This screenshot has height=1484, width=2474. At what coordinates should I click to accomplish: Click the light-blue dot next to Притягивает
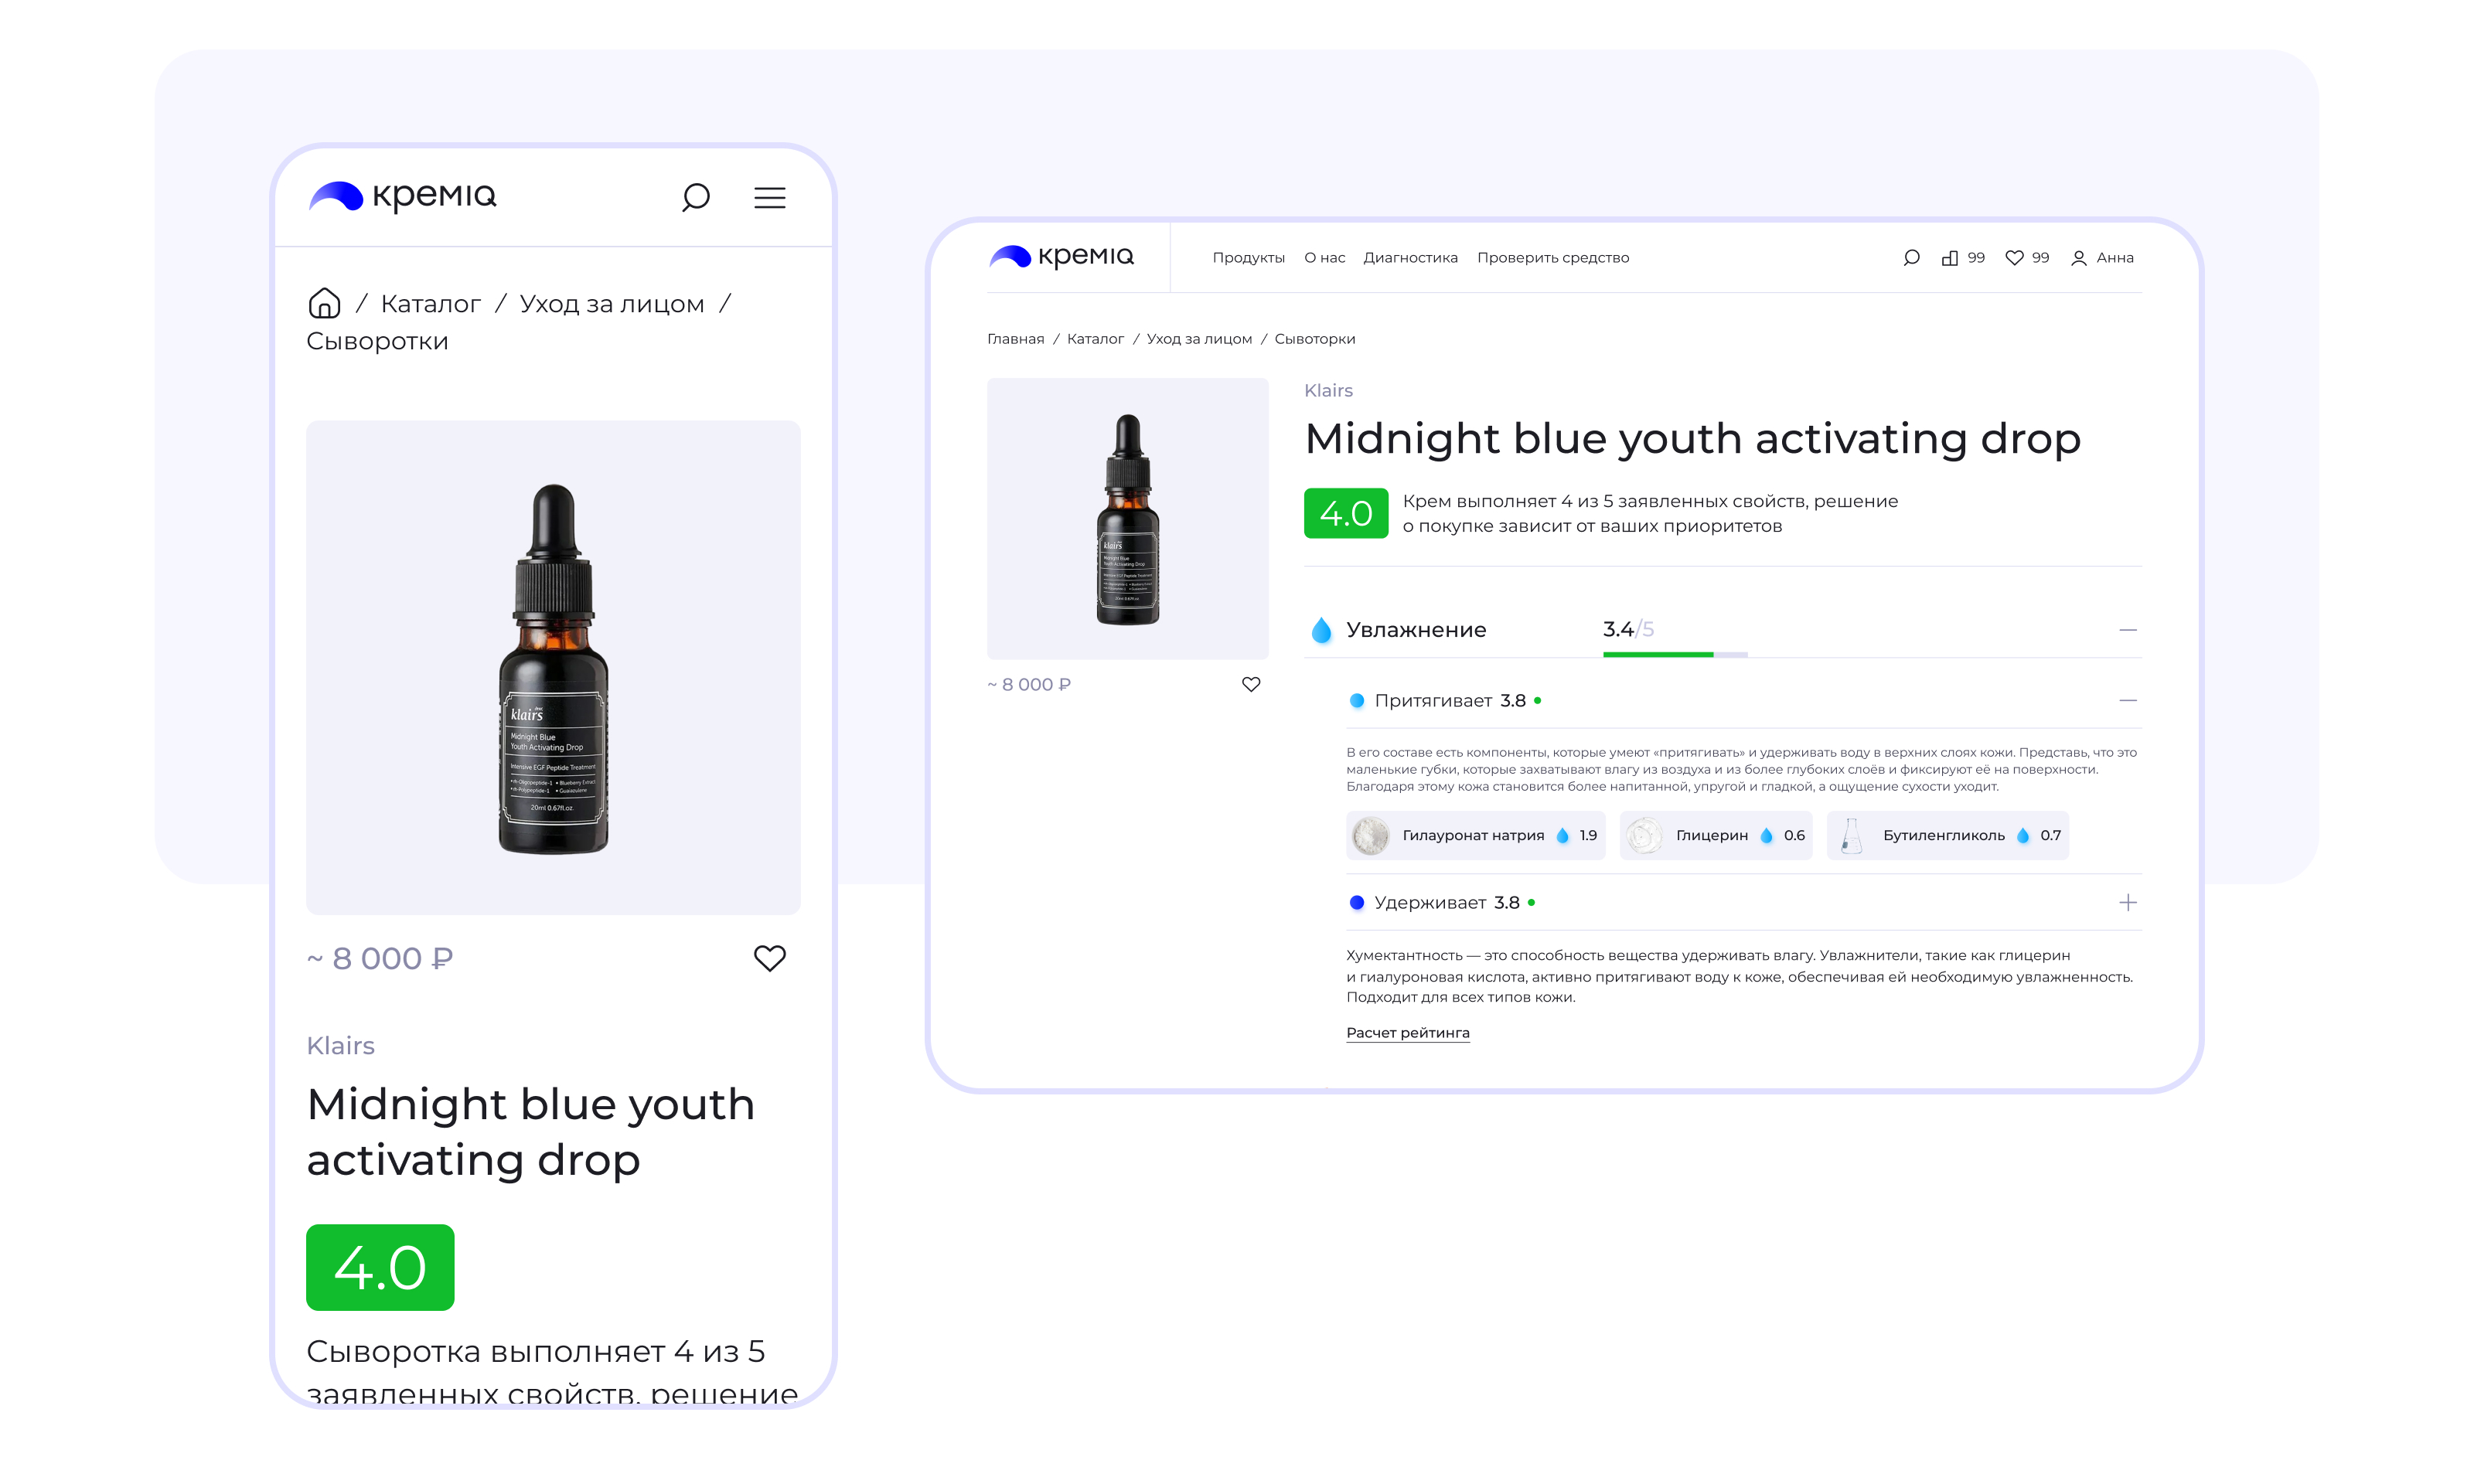pos(1356,701)
